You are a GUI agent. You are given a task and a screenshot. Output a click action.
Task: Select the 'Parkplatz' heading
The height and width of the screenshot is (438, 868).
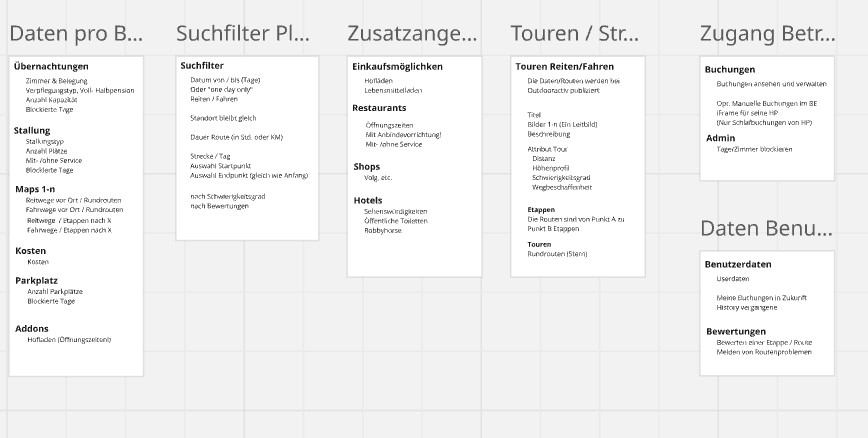(35, 280)
